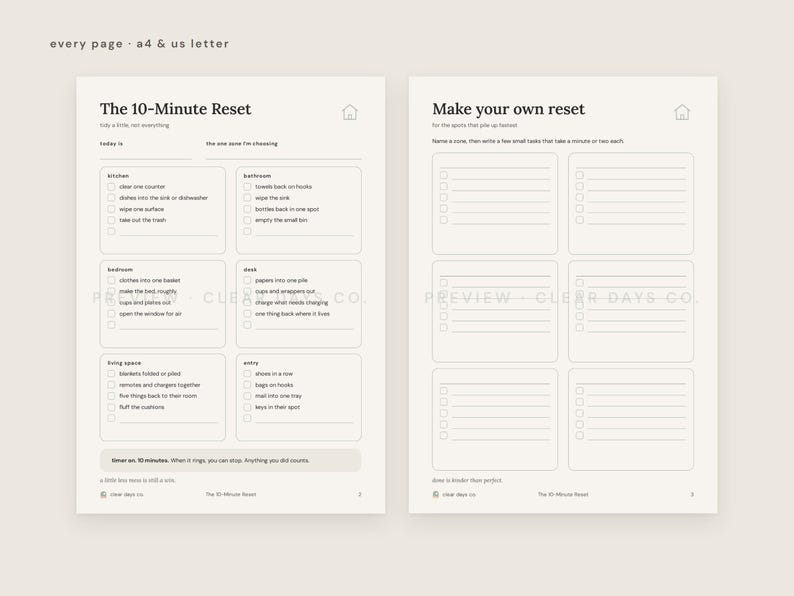Viewport: 794px width, 596px height.
Task: Click the 'every page · a4 & us letter' caption
Action: click(139, 44)
